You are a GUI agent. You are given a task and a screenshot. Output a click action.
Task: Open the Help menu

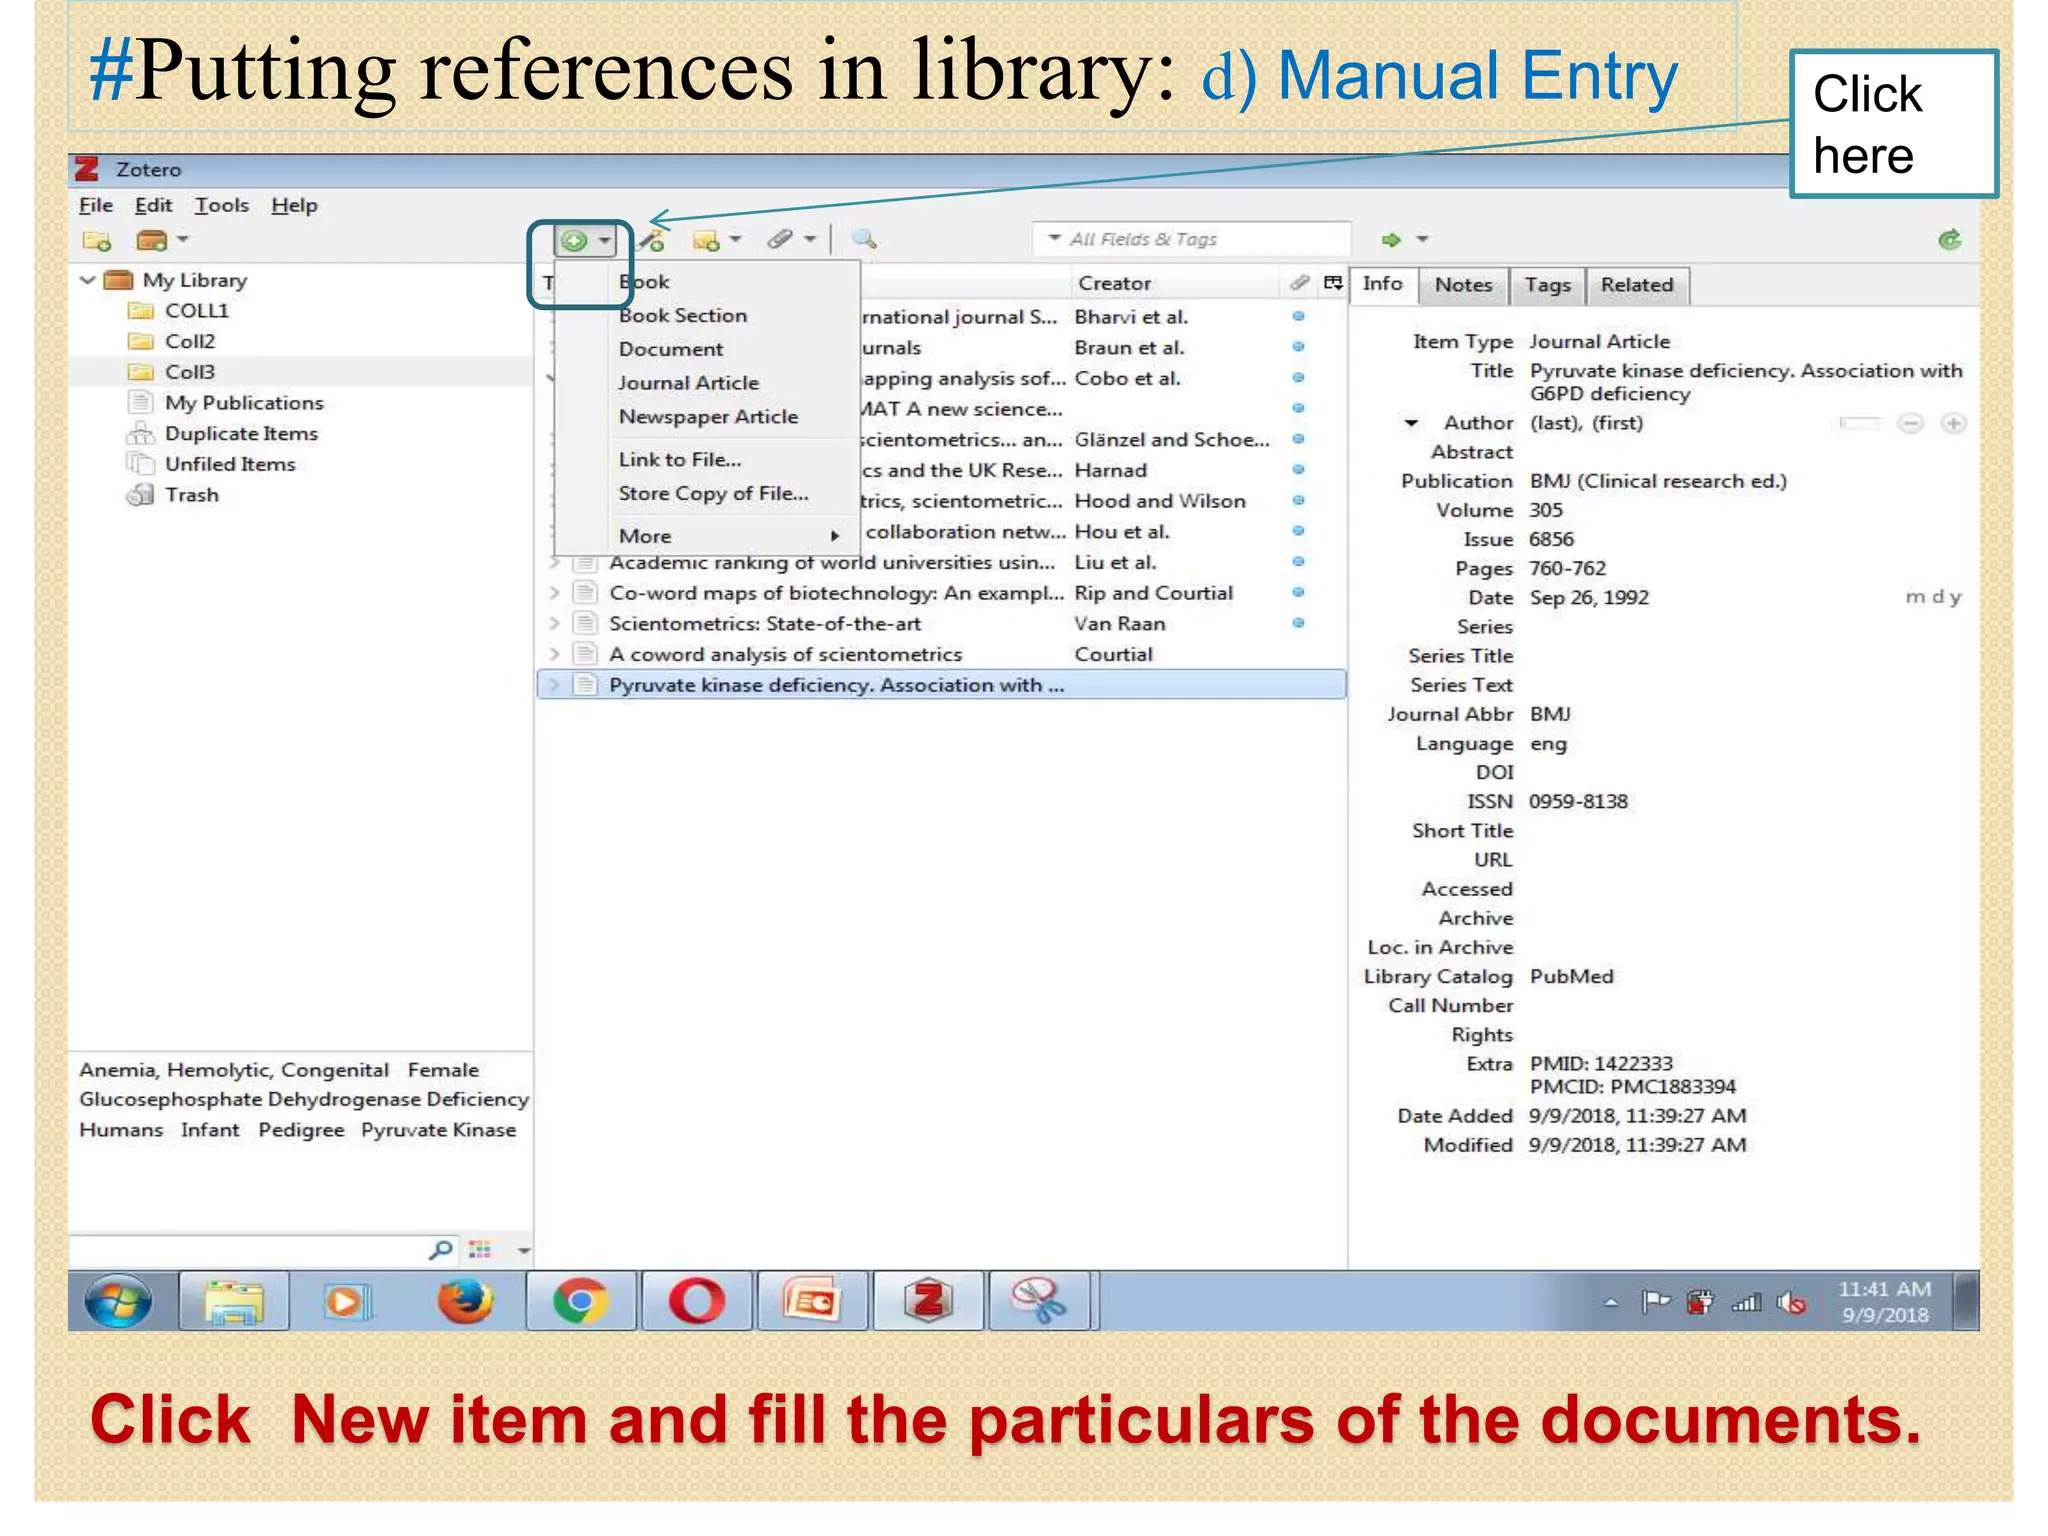[x=294, y=205]
